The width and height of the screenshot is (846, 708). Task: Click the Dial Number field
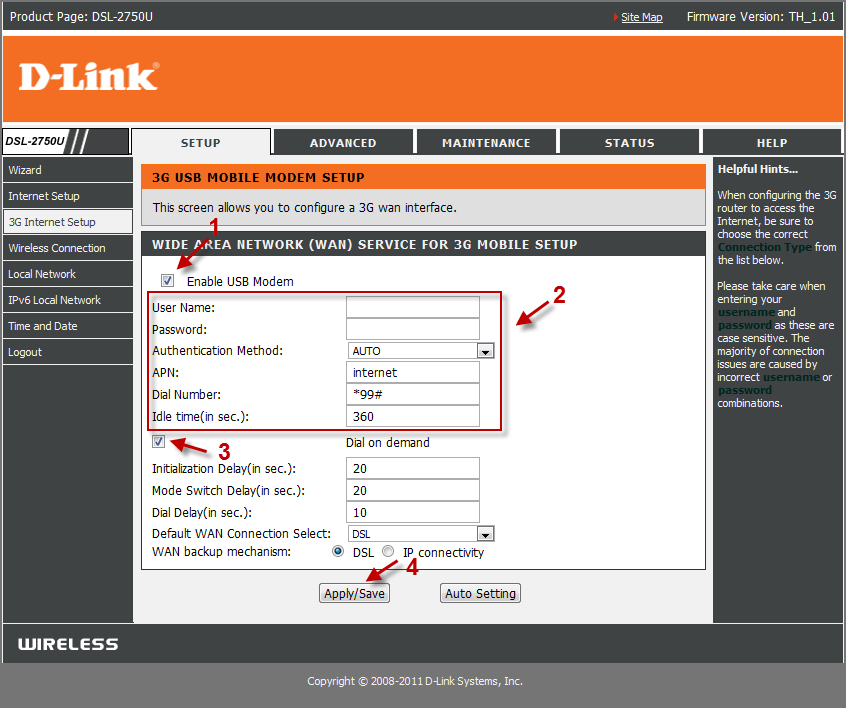point(413,394)
